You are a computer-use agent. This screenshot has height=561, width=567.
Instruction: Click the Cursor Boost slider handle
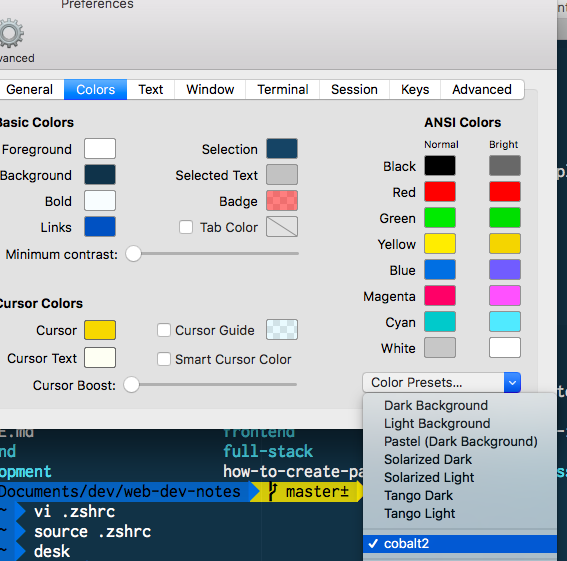[132, 384]
